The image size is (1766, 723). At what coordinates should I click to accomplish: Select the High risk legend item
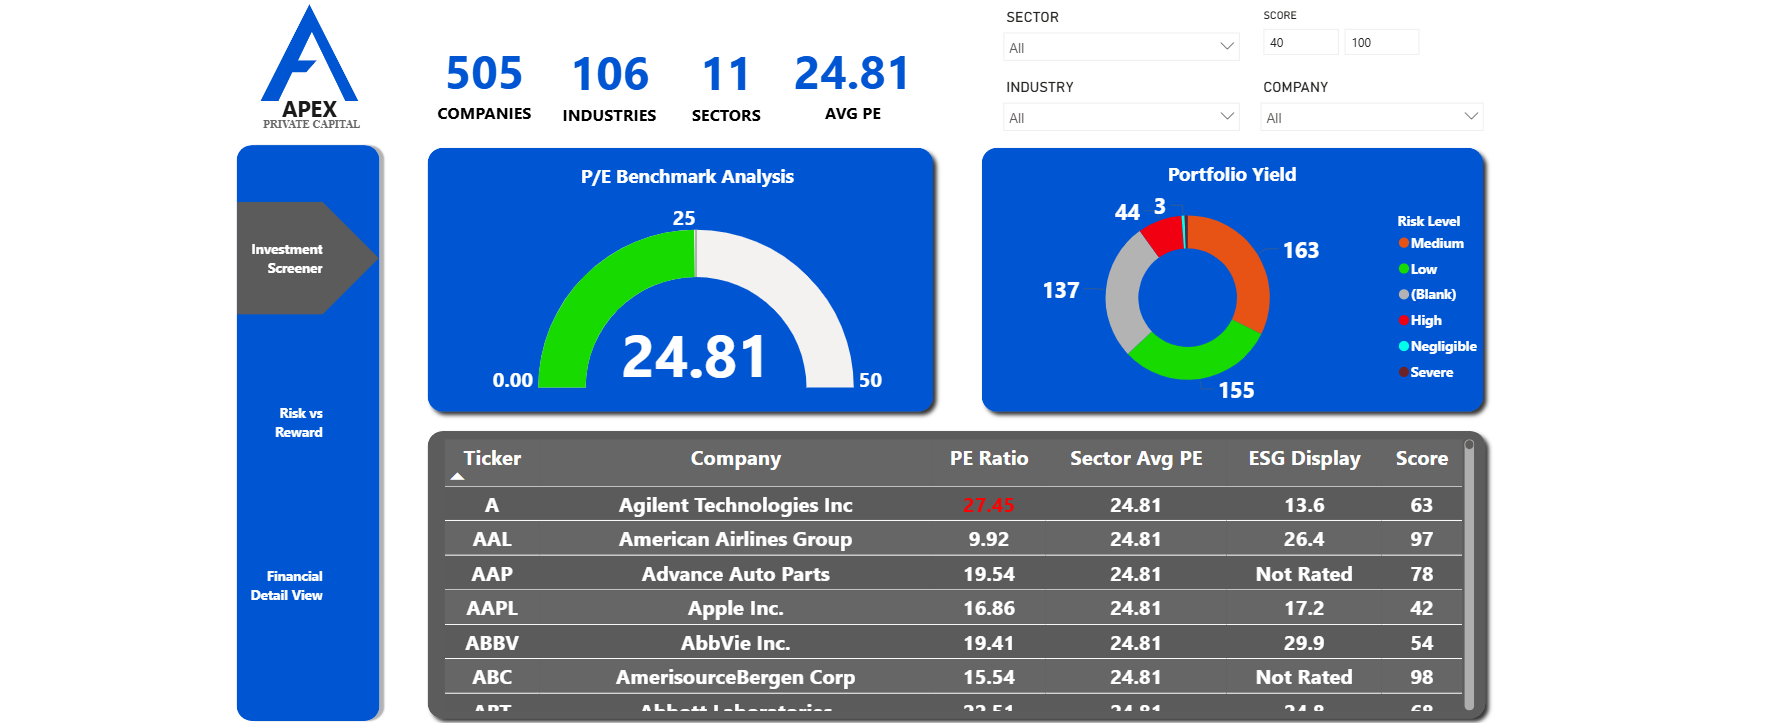[1425, 320]
